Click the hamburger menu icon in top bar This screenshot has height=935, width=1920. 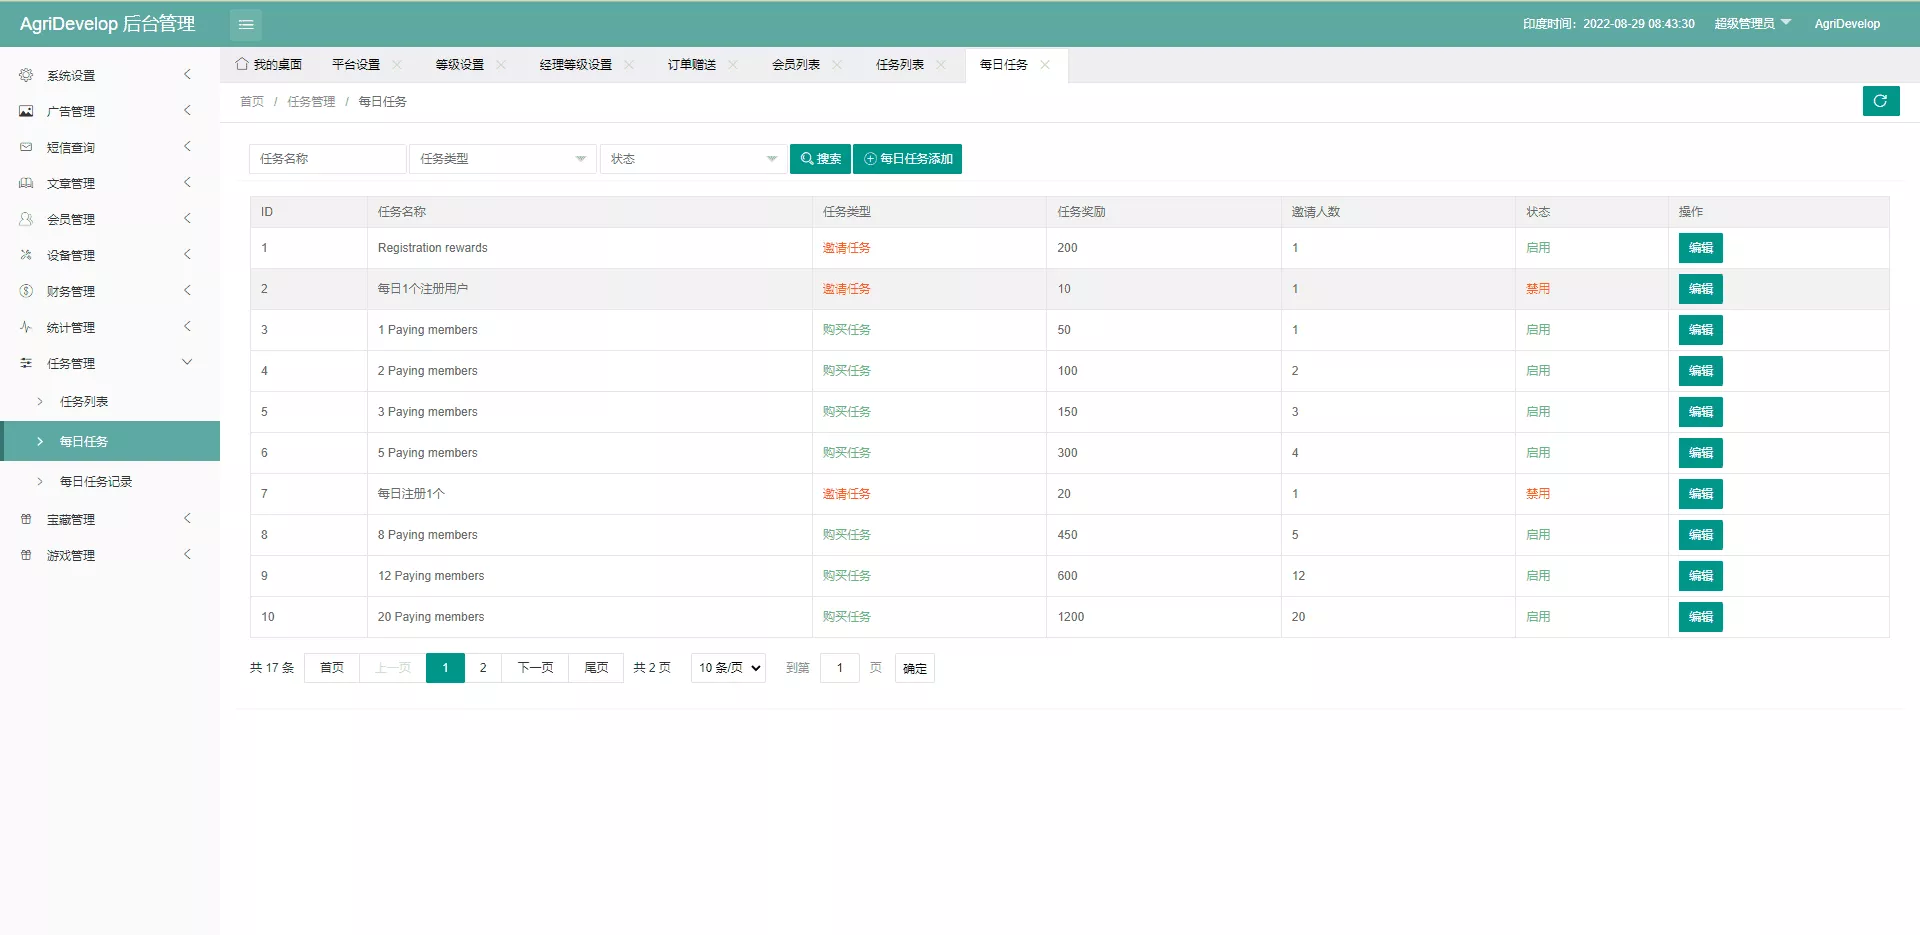click(x=246, y=24)
